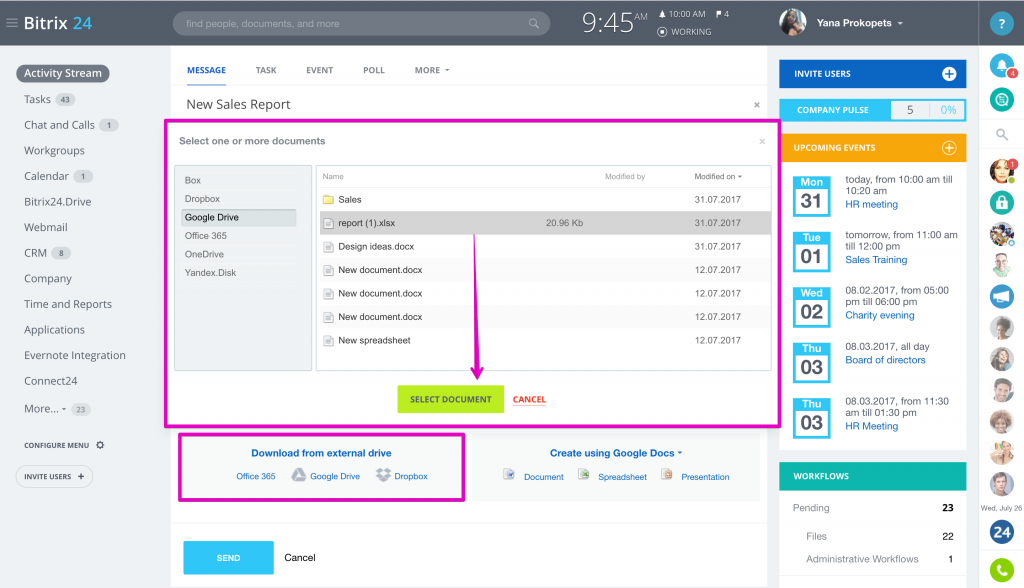Click the Sales folder icon
1024x588 pixels.
point(328,199)
